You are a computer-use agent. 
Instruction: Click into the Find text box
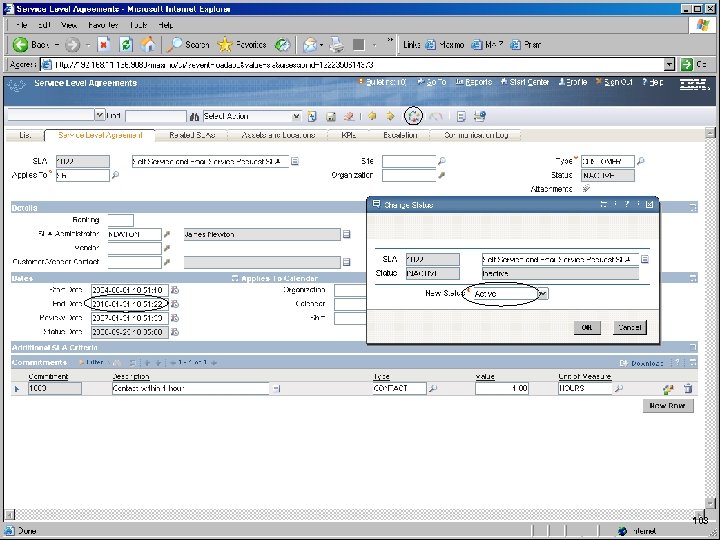[x=156, y=117]
